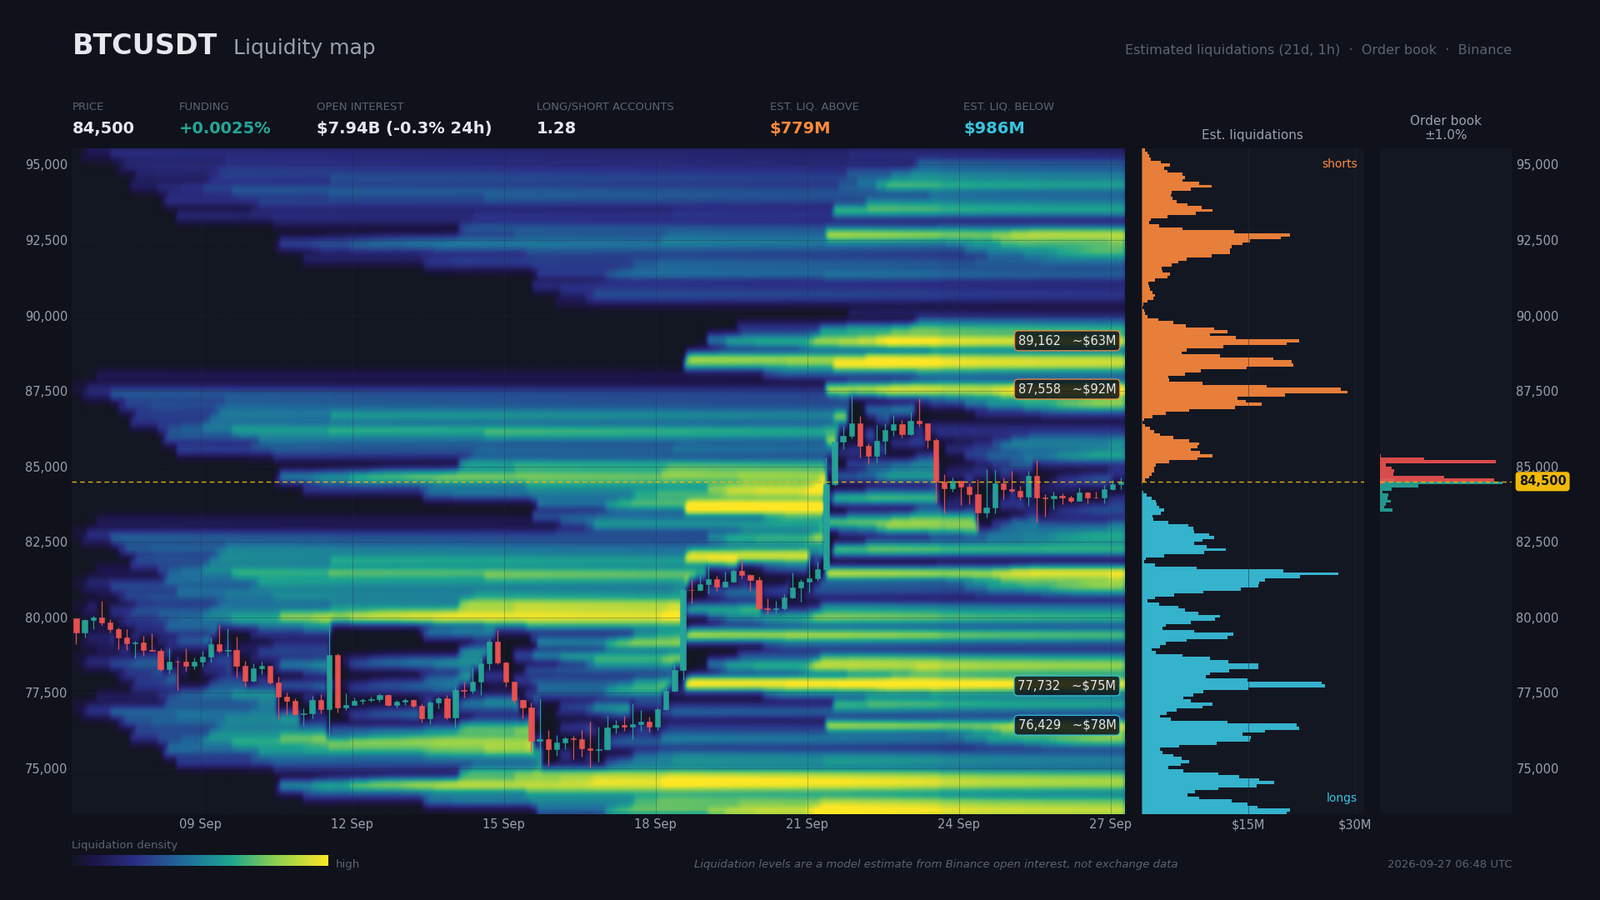Click the timestamp 2026-09-27 06:48 UTC
Screen dimensions: 1600x900
(1449, 864)
